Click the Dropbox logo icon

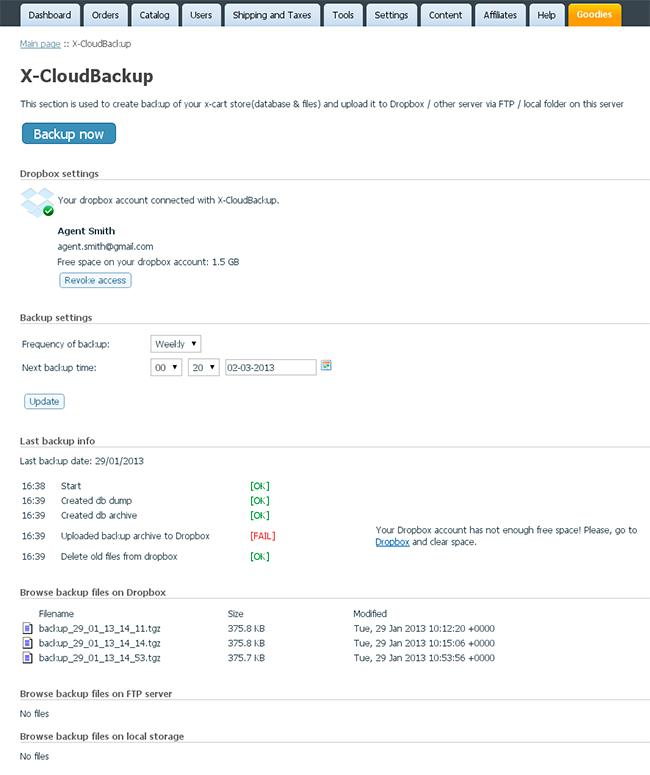click(x=37, y=202)
